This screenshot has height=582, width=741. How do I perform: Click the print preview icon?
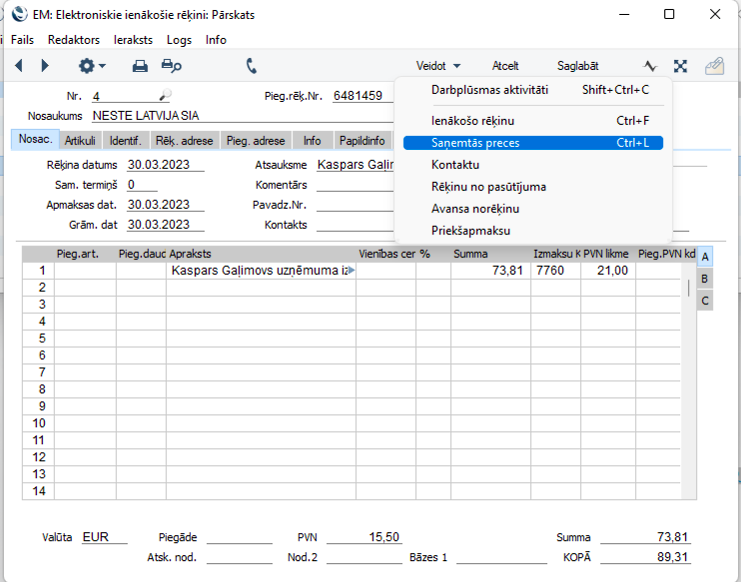tap(172, 66)
